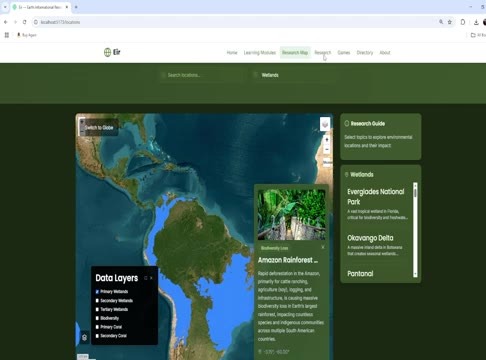
Task: Uncheck Primary Wetlands layer
Action: tap(97, 292)
